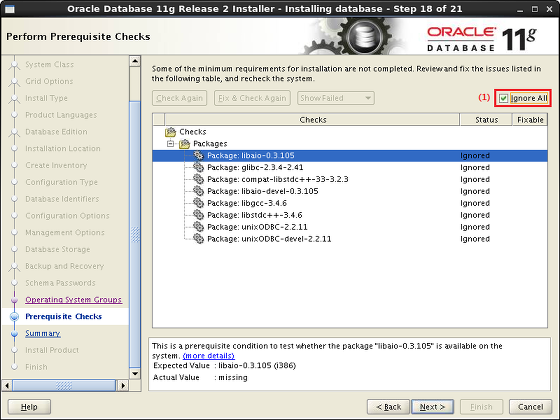Click the gear icon for unixODBC-devel-2.2.11
560x420 pixels.
(x=198, y=239)
